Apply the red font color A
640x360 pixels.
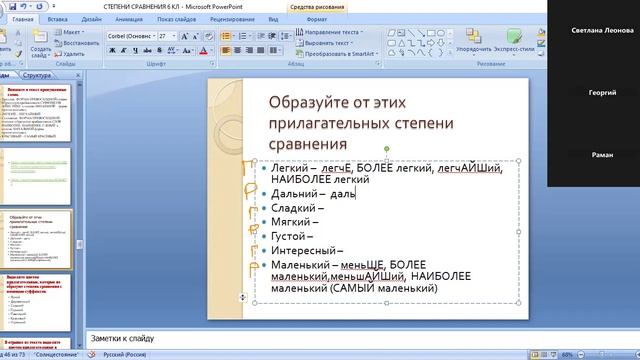[x=203, y=51]
